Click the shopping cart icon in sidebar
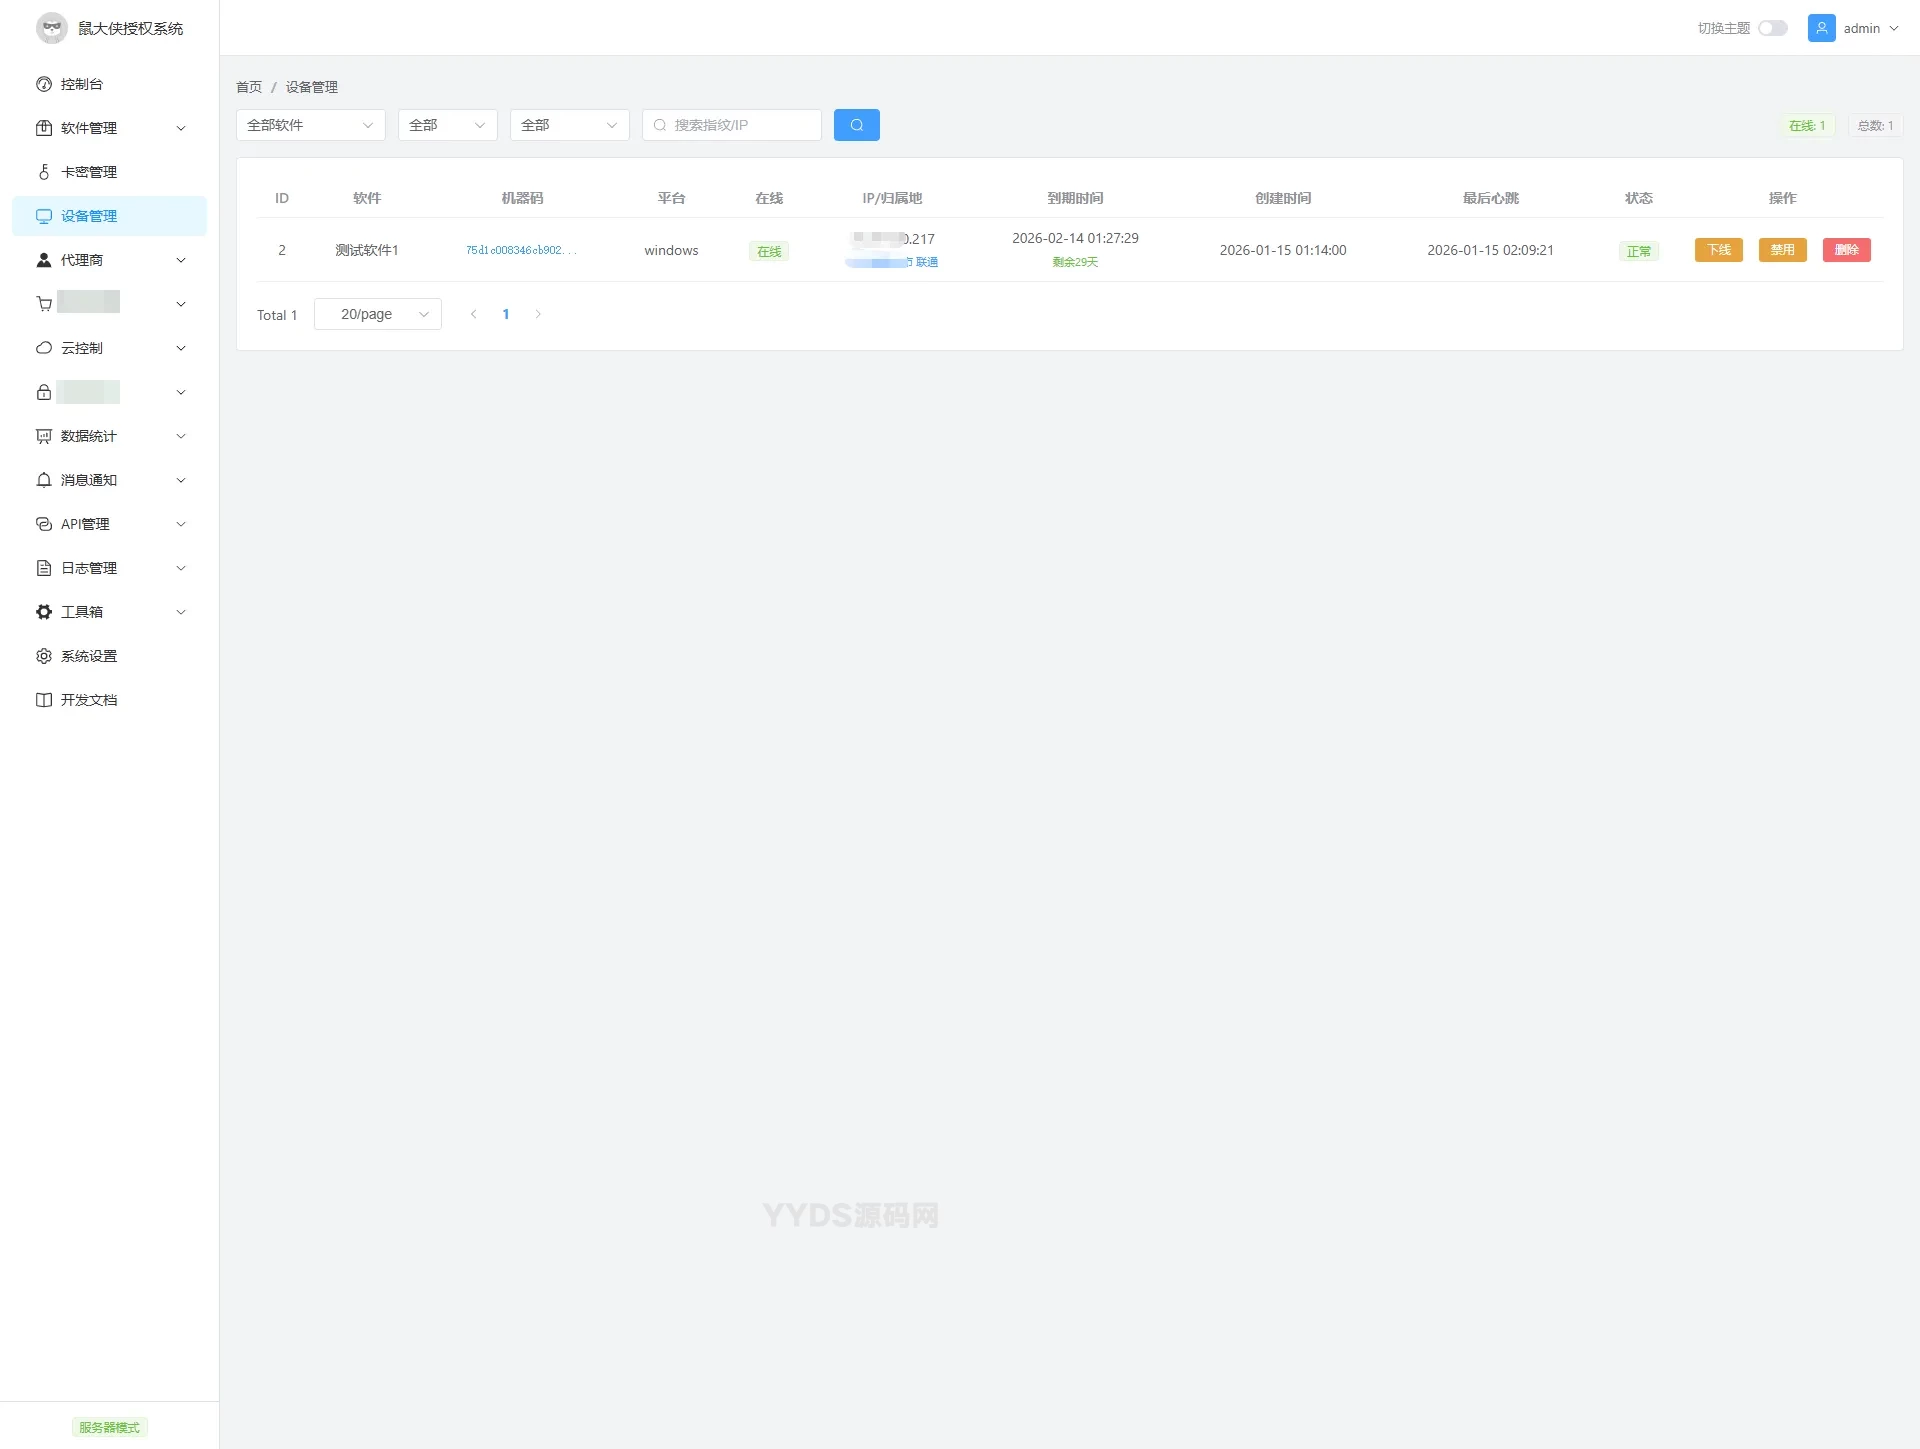The width and height of the screenshot is (1920, 1449). coord(44,304)
